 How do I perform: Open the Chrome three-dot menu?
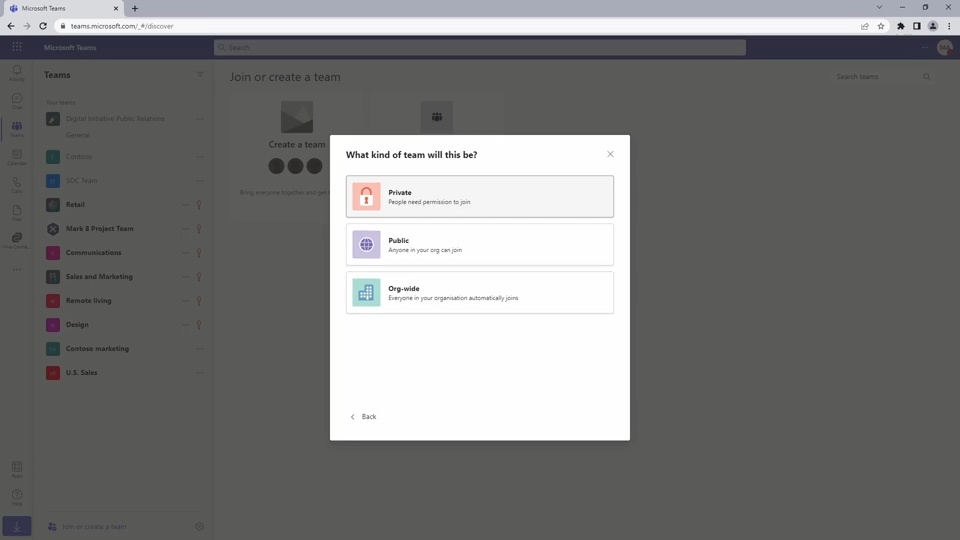pyautogui.click(x=949, y=26)
